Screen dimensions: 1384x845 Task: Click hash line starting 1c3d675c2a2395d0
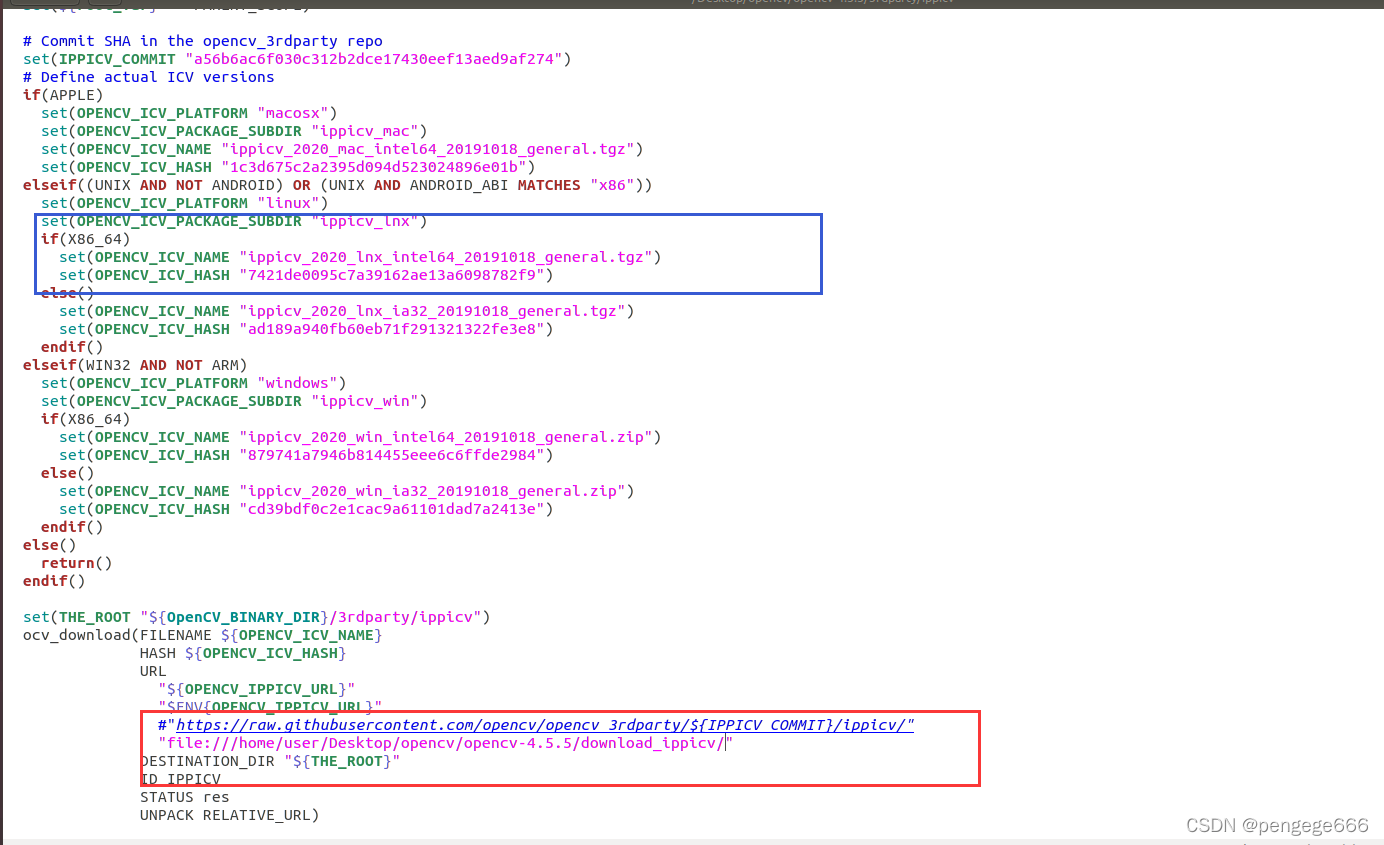point(288,167)
